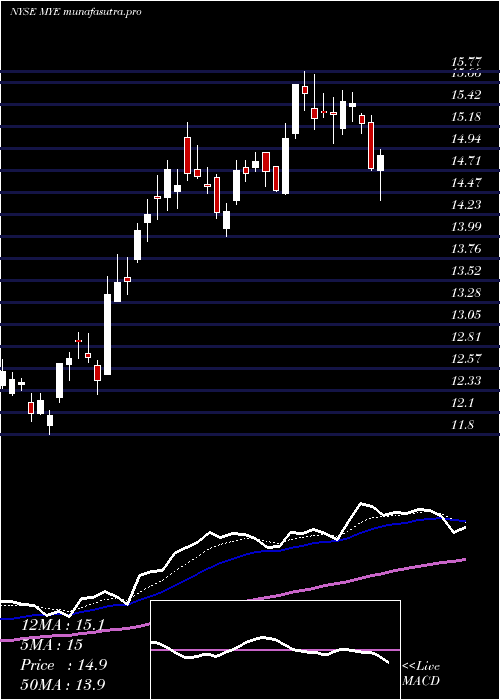Select the 15.18 price level label
Viewport: 500px width, 700px height.
click(466, 117)
